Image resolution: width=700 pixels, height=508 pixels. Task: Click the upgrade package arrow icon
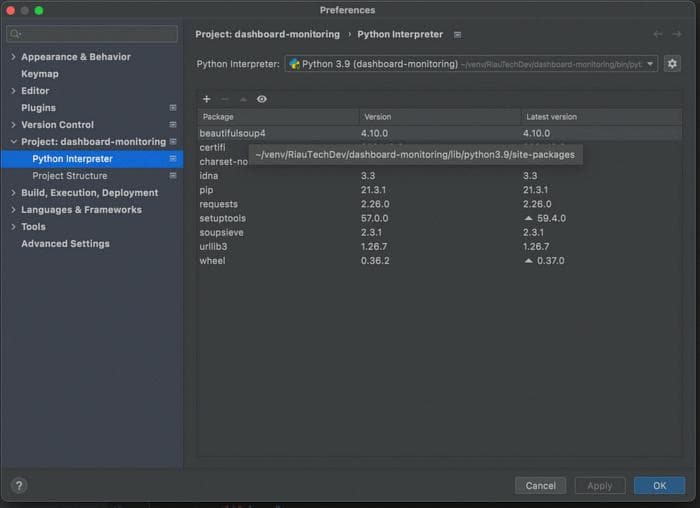tap(243, 99)
